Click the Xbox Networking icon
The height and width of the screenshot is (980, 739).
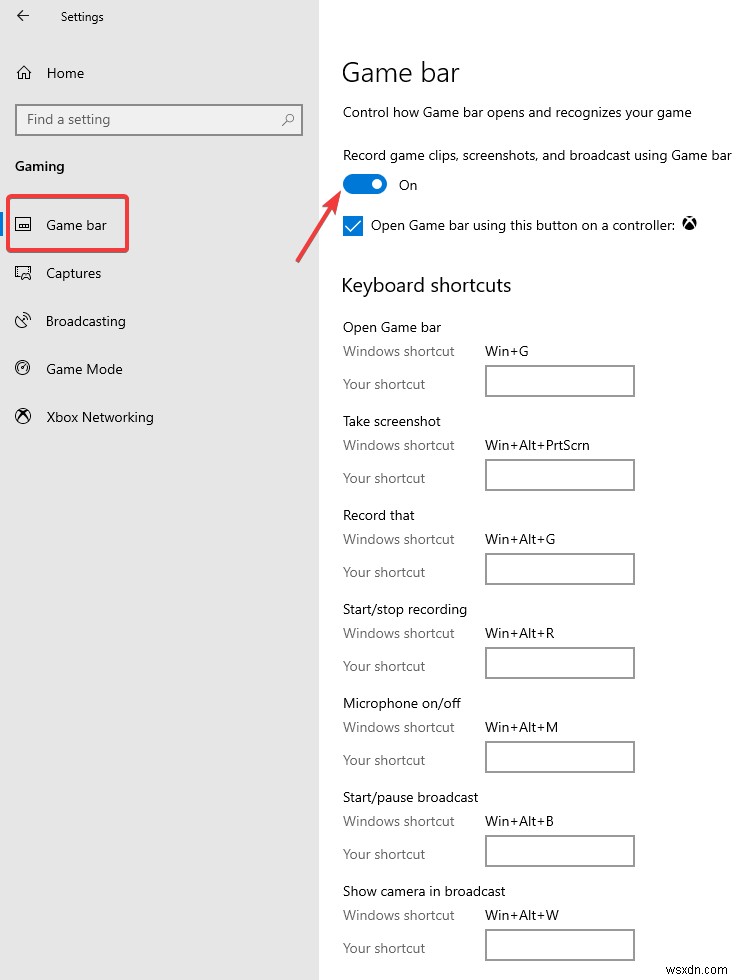coord(23,416)
